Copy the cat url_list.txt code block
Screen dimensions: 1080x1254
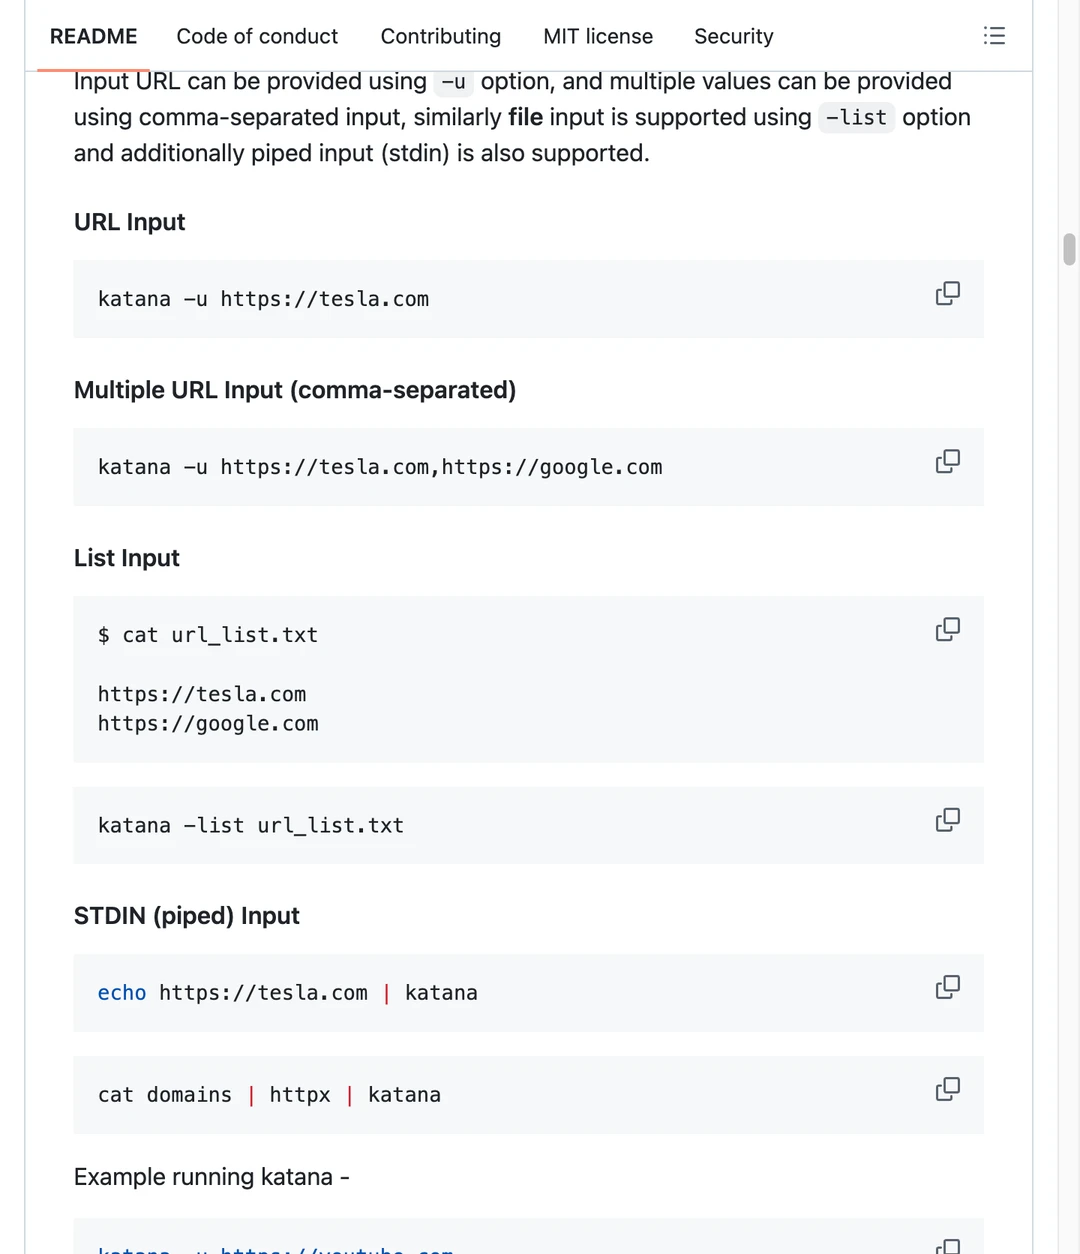(x=947, y=629)
